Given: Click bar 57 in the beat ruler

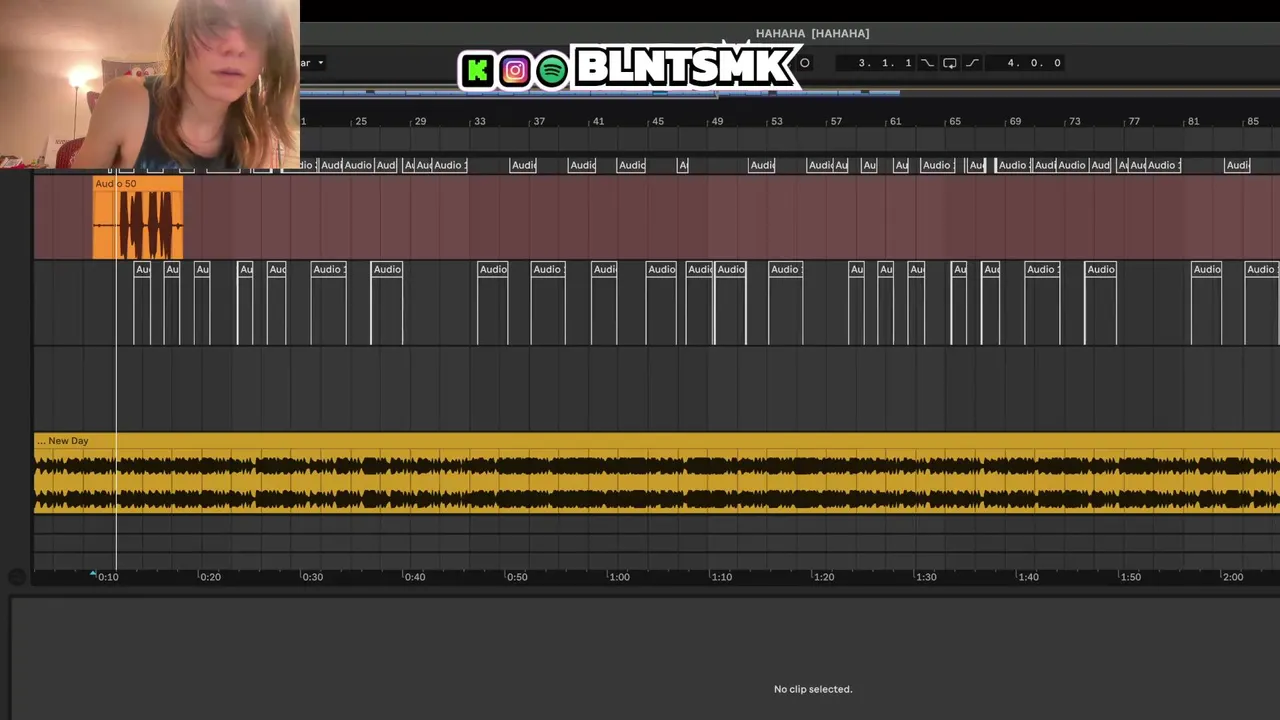Looking at the screenshot, I should coord(836,121).
